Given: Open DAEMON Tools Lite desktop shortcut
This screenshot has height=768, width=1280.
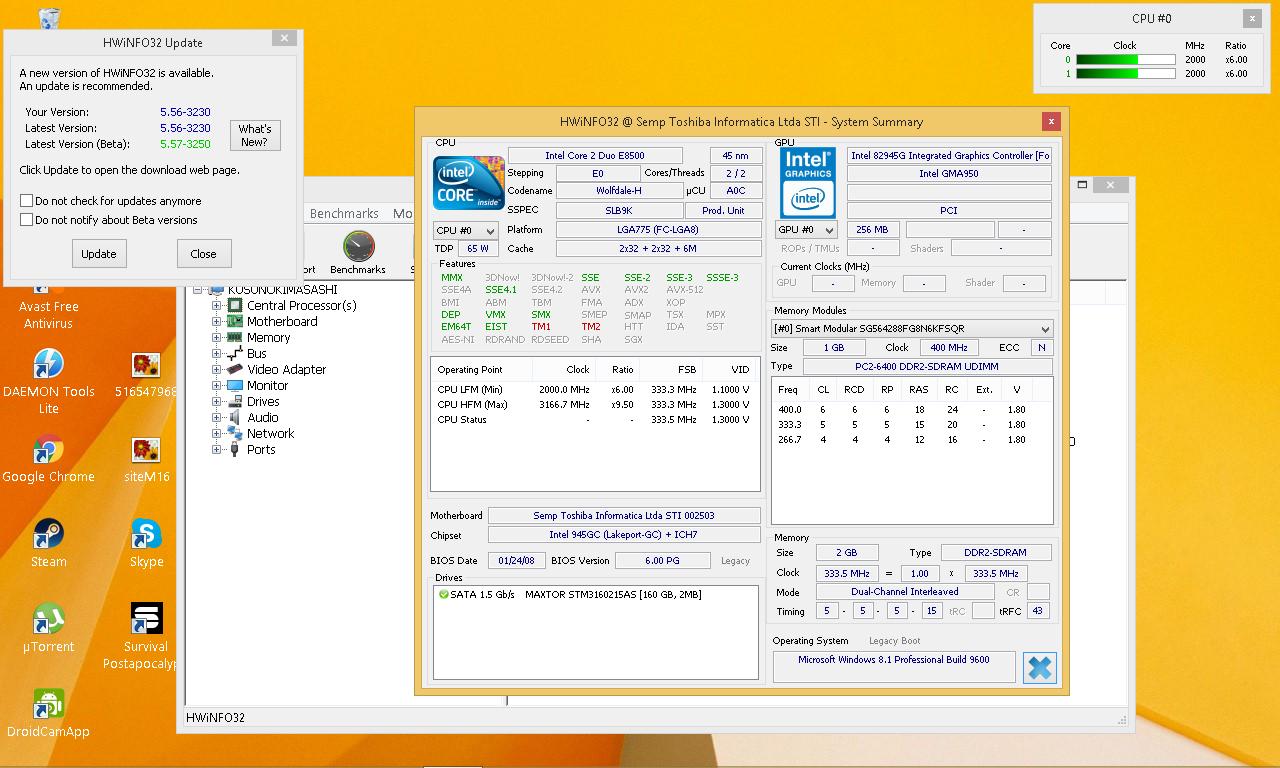Looking at the screenshot, I should 49,381.
